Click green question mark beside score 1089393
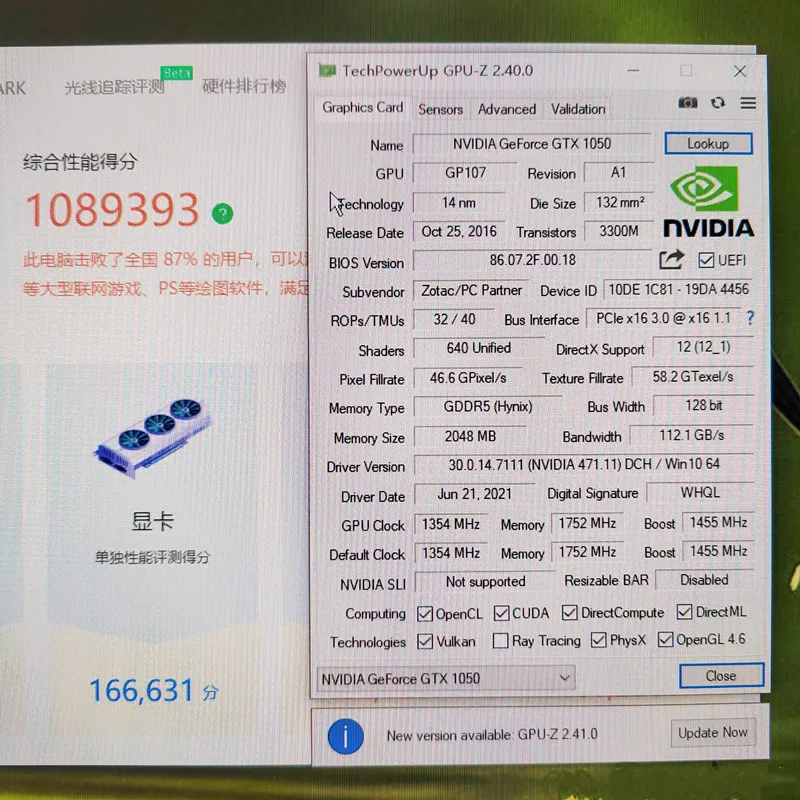The image size is (800, 800). point(222,213)
